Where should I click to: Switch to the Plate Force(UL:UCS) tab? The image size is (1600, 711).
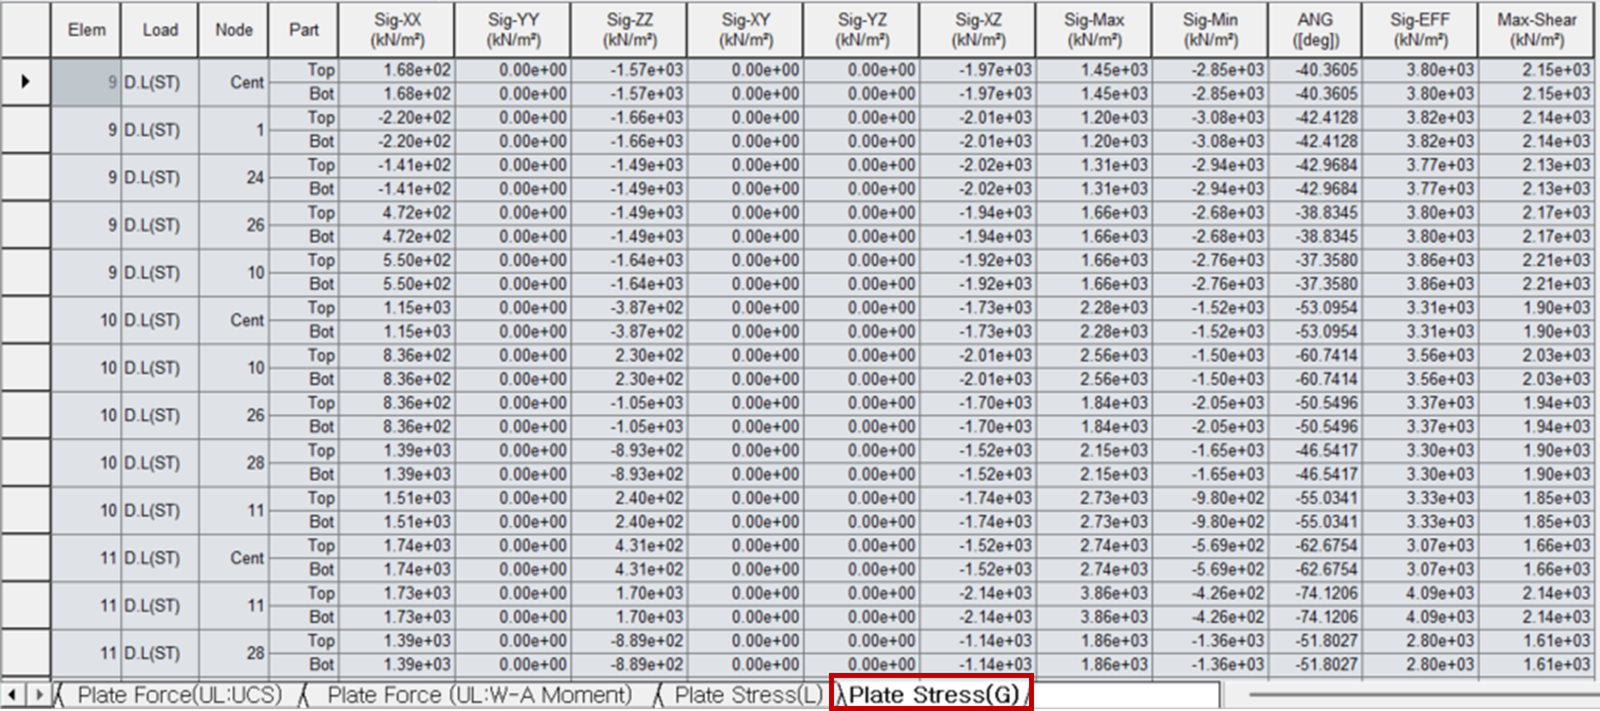[x=179, y=695]
